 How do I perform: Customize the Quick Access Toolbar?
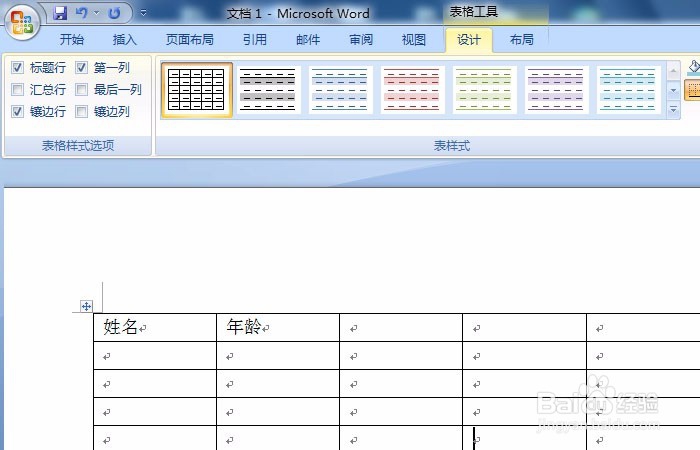(143, 13)
